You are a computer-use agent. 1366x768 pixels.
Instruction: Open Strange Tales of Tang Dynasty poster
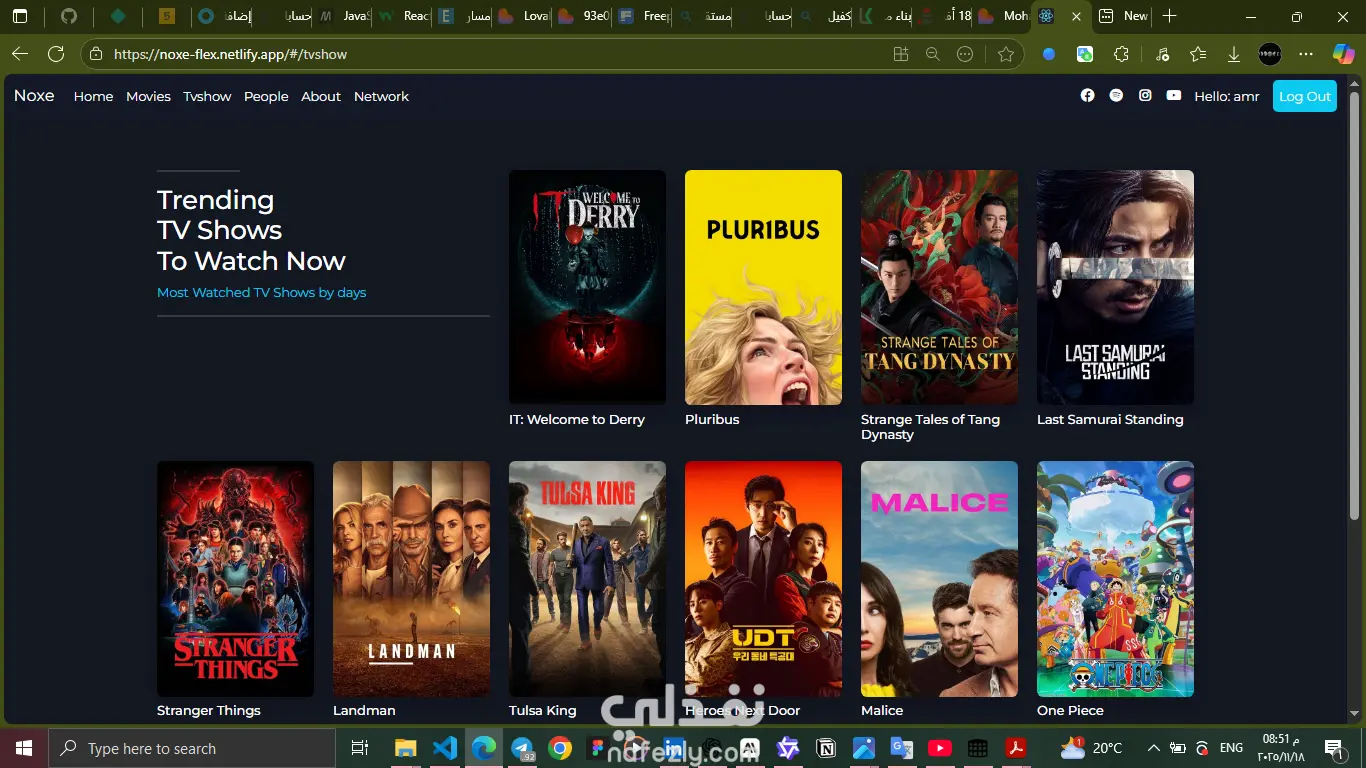[939, 287]
